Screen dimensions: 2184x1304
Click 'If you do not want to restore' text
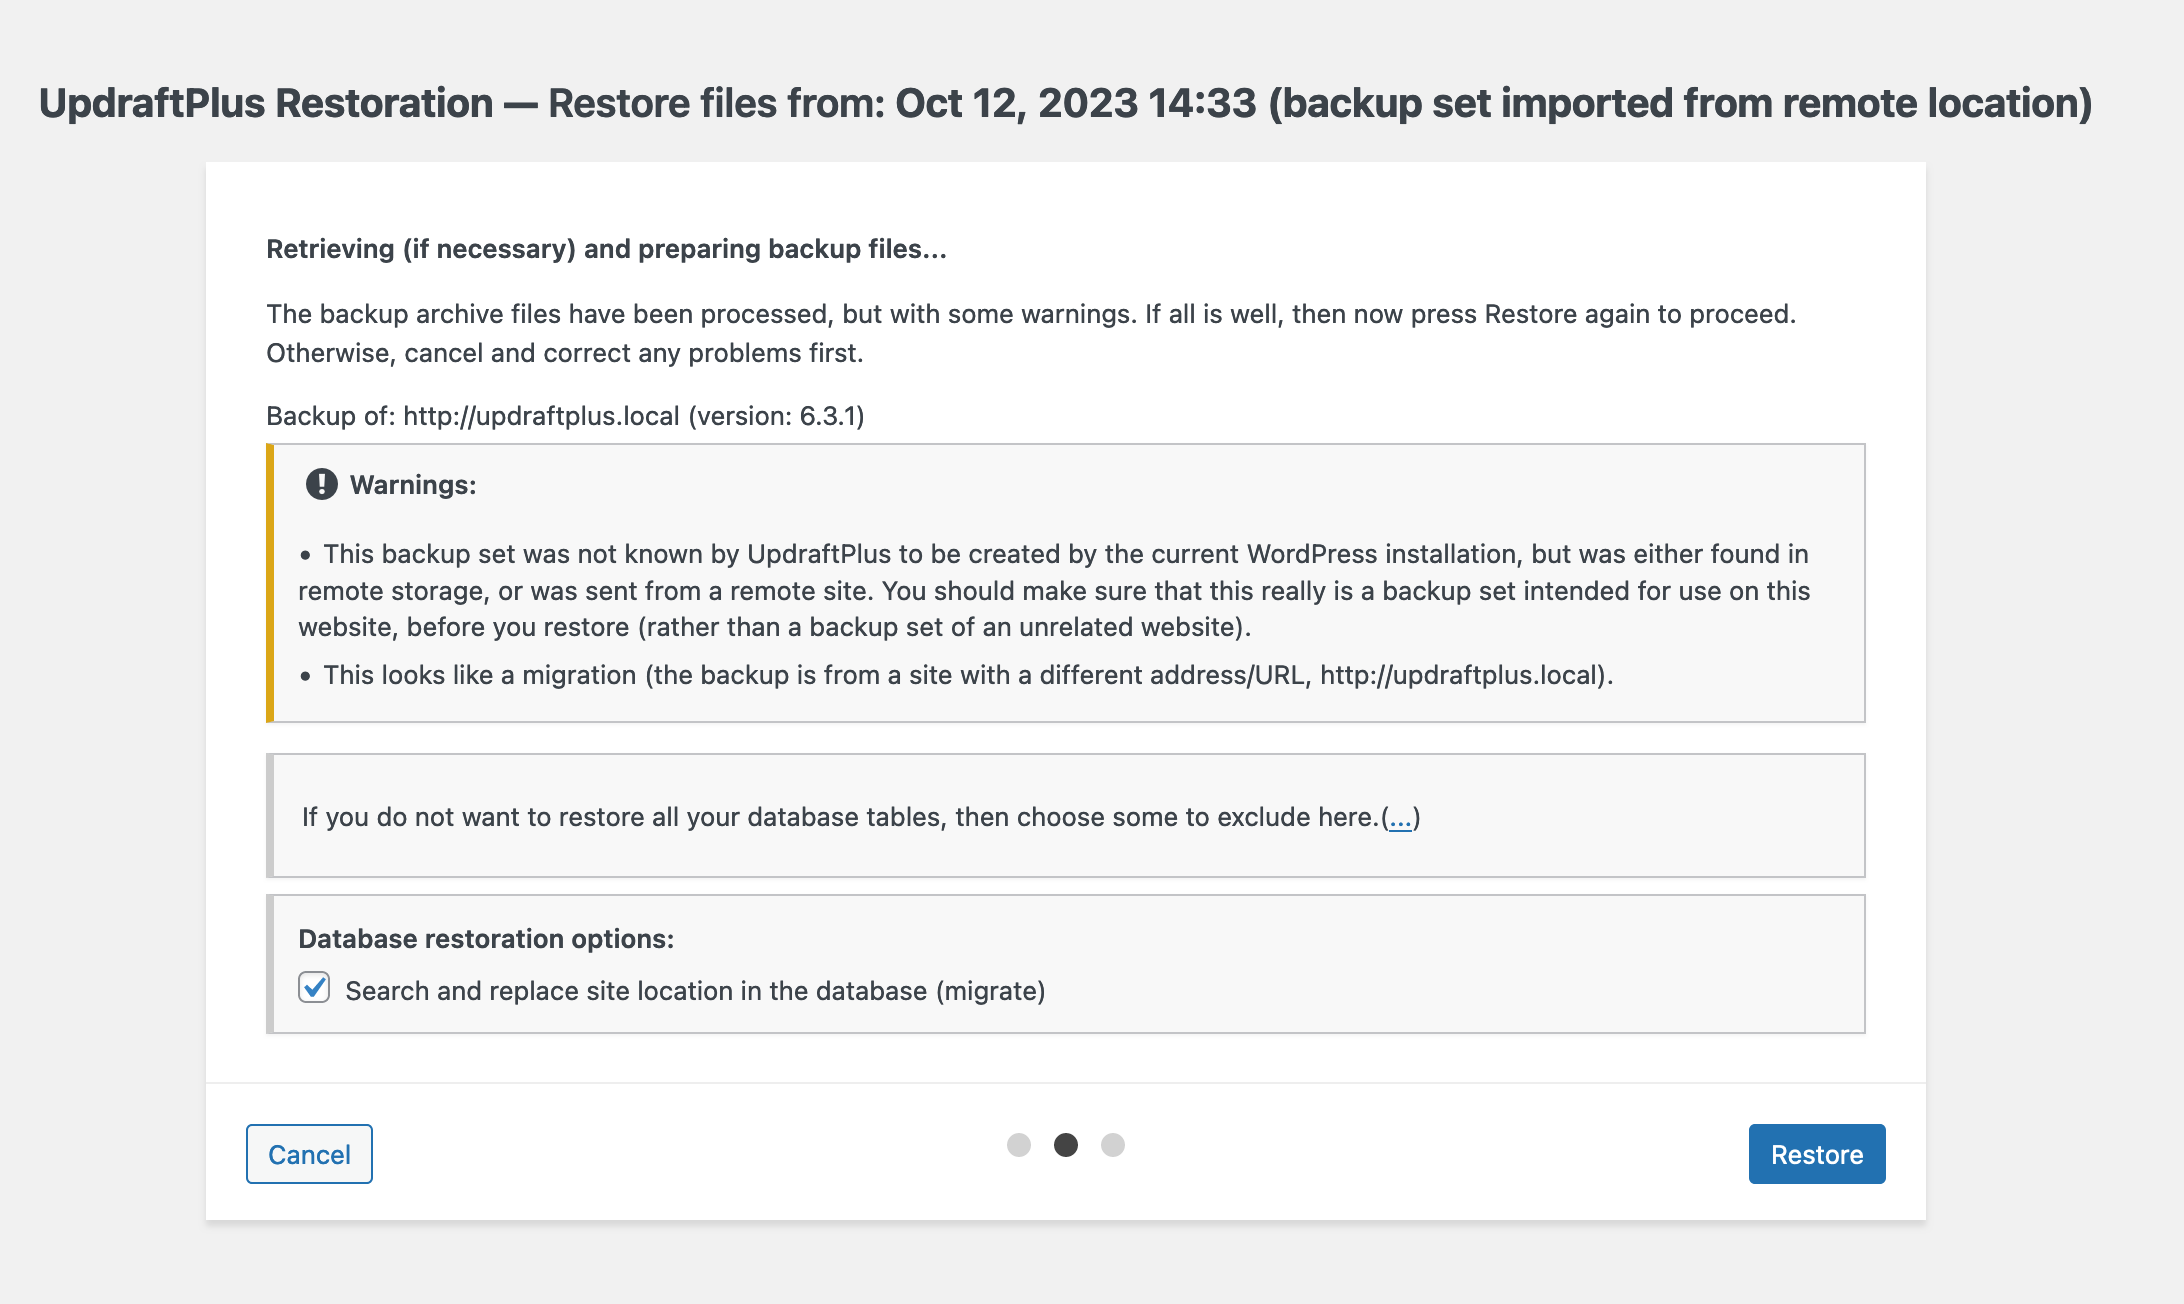tap(861, 817)
